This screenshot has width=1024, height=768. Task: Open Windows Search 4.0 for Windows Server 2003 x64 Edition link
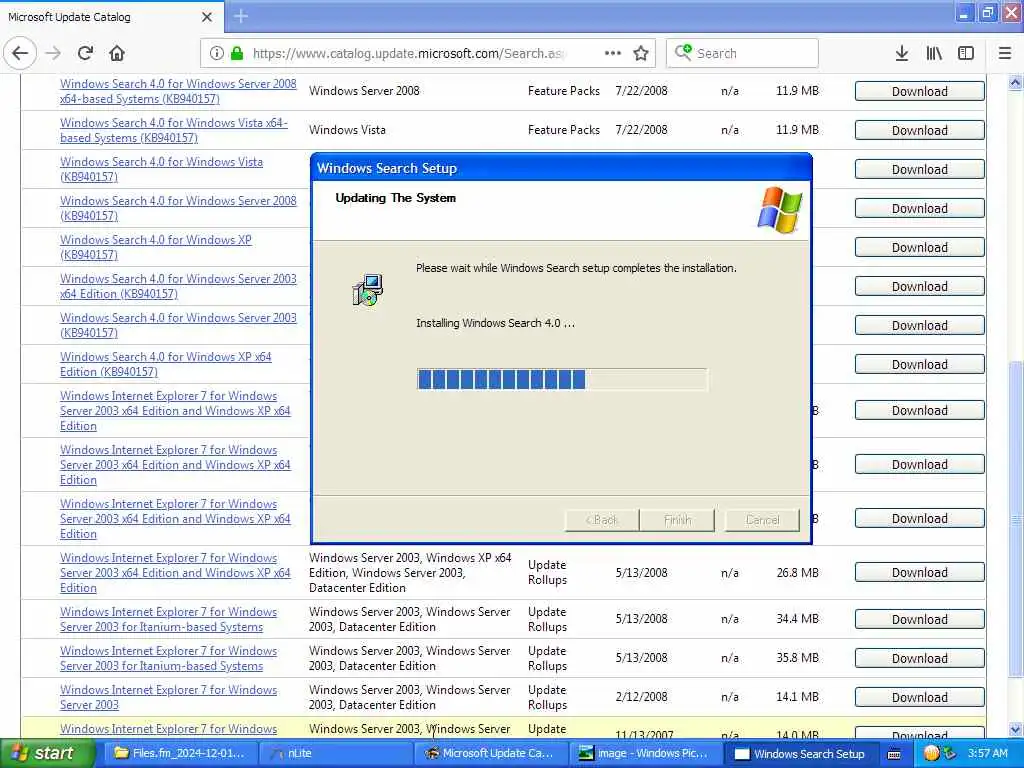point(178,286)
